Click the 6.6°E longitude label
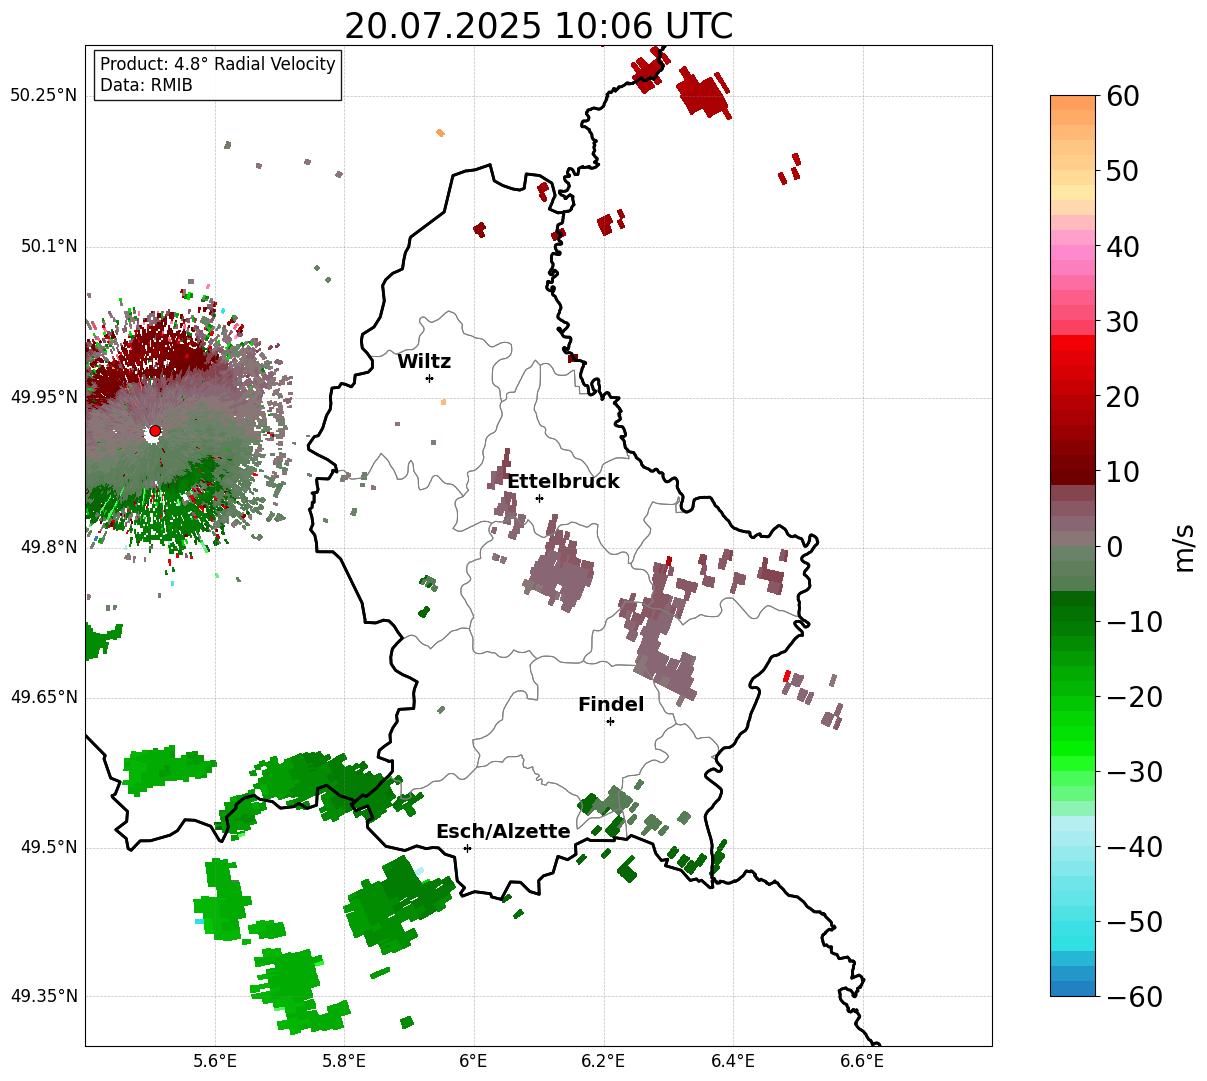 coord(862,1060)
